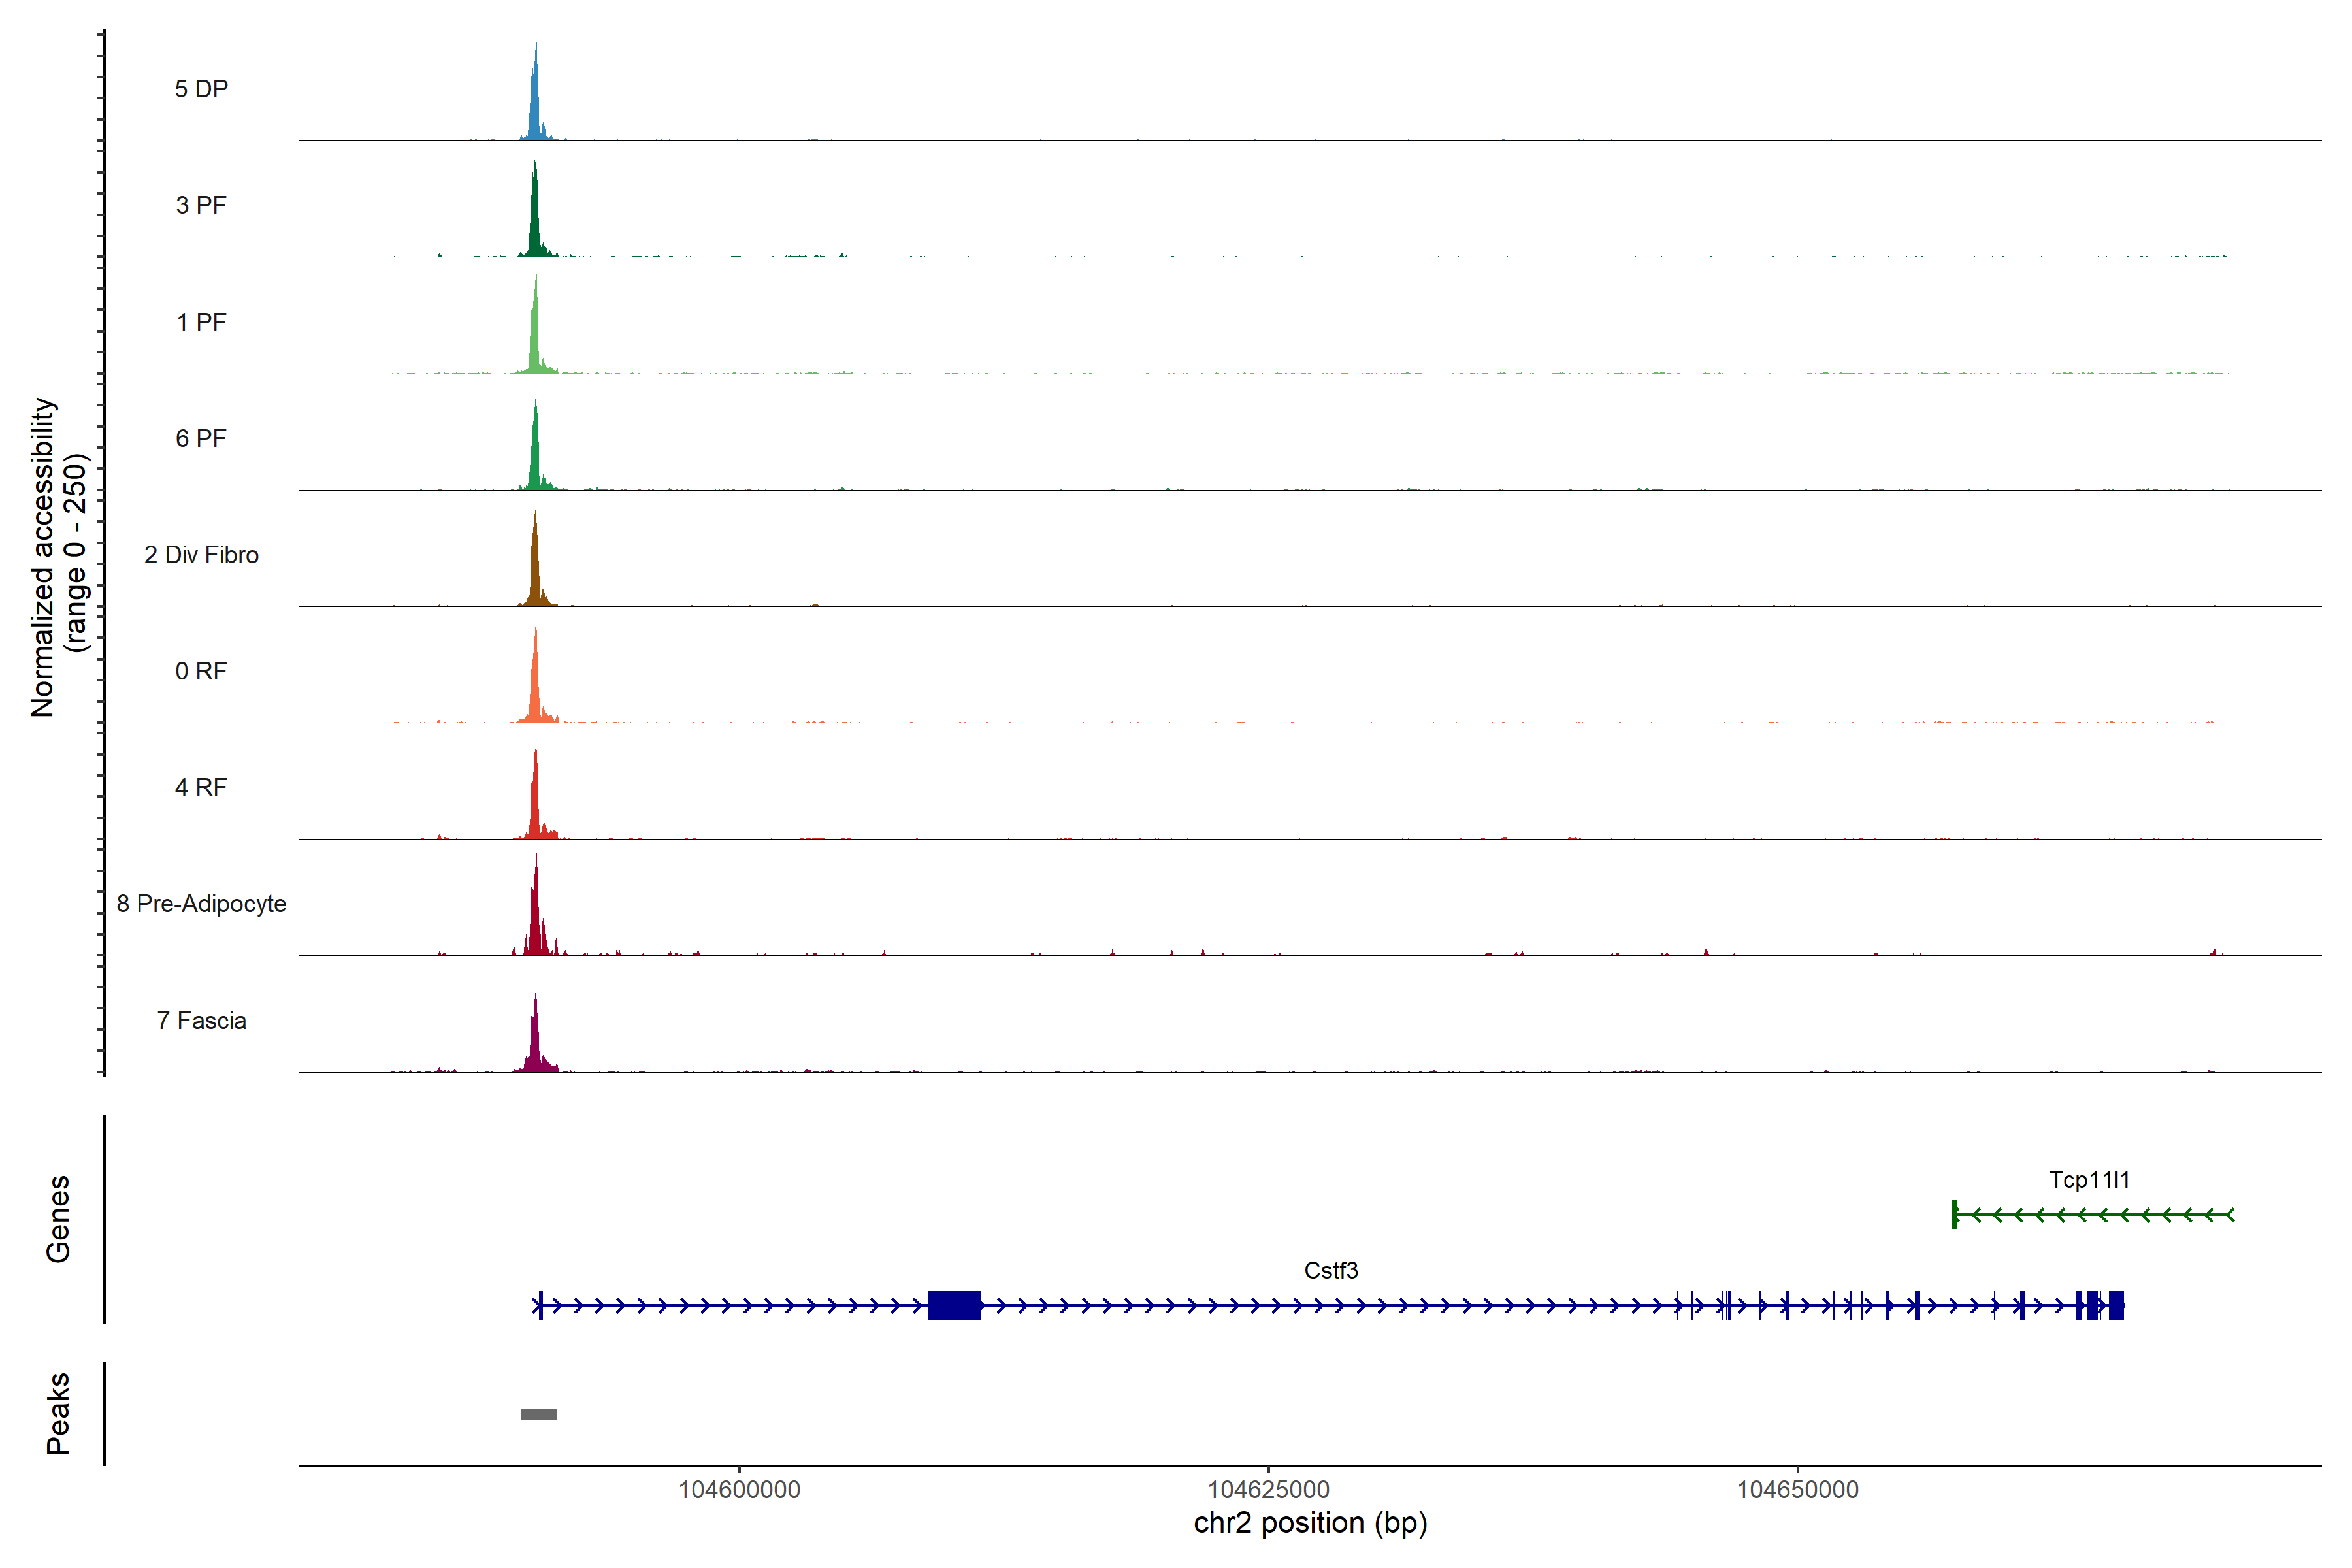Click the gray peak region bar
This screenshot has width=2352, height=1568.
click(x=539, y=1414)
